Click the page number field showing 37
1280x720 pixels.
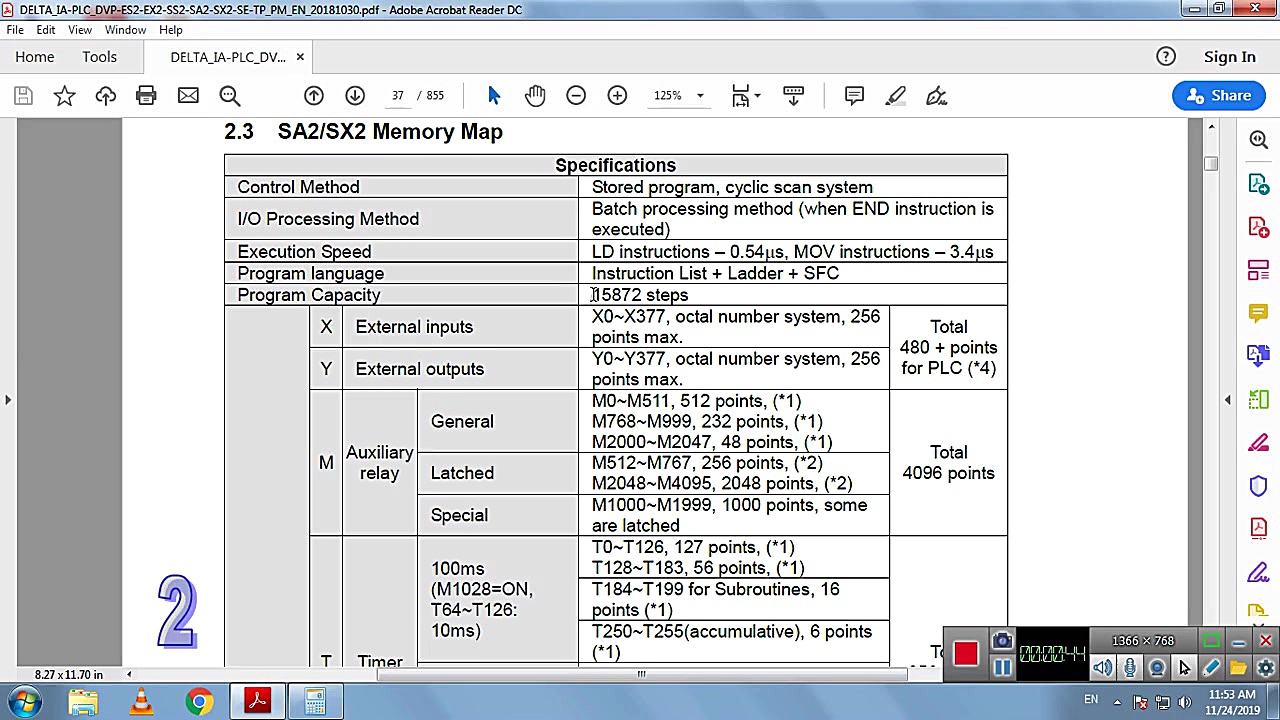[398, 96]
